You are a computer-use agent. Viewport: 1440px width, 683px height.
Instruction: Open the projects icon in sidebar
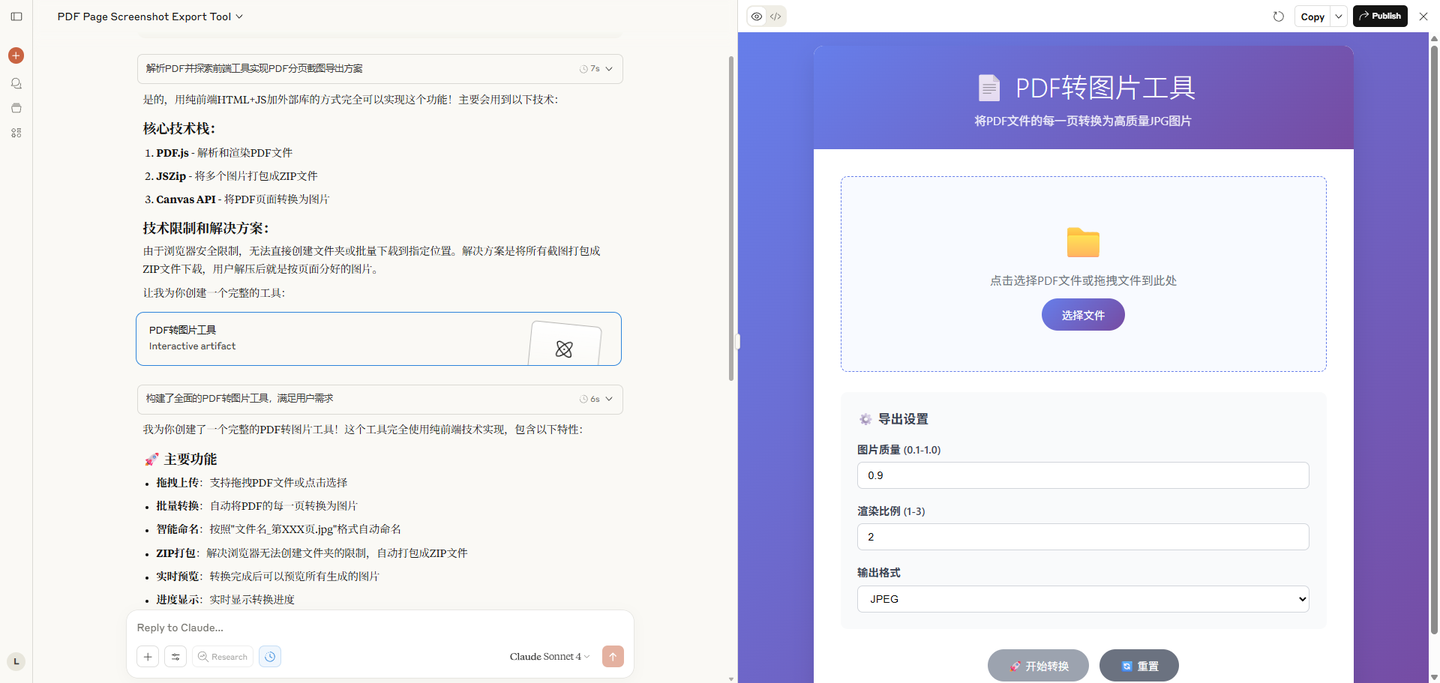[x=16, y=108]
